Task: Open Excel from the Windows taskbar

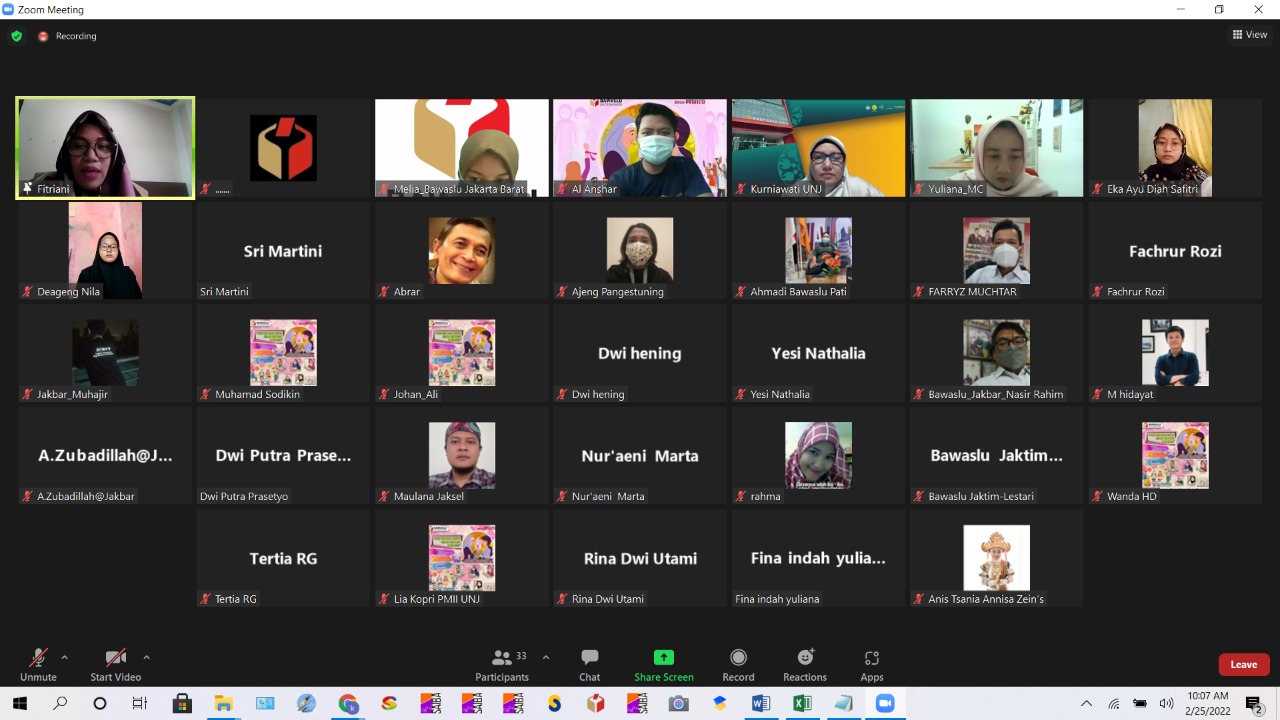Action: 802,704
